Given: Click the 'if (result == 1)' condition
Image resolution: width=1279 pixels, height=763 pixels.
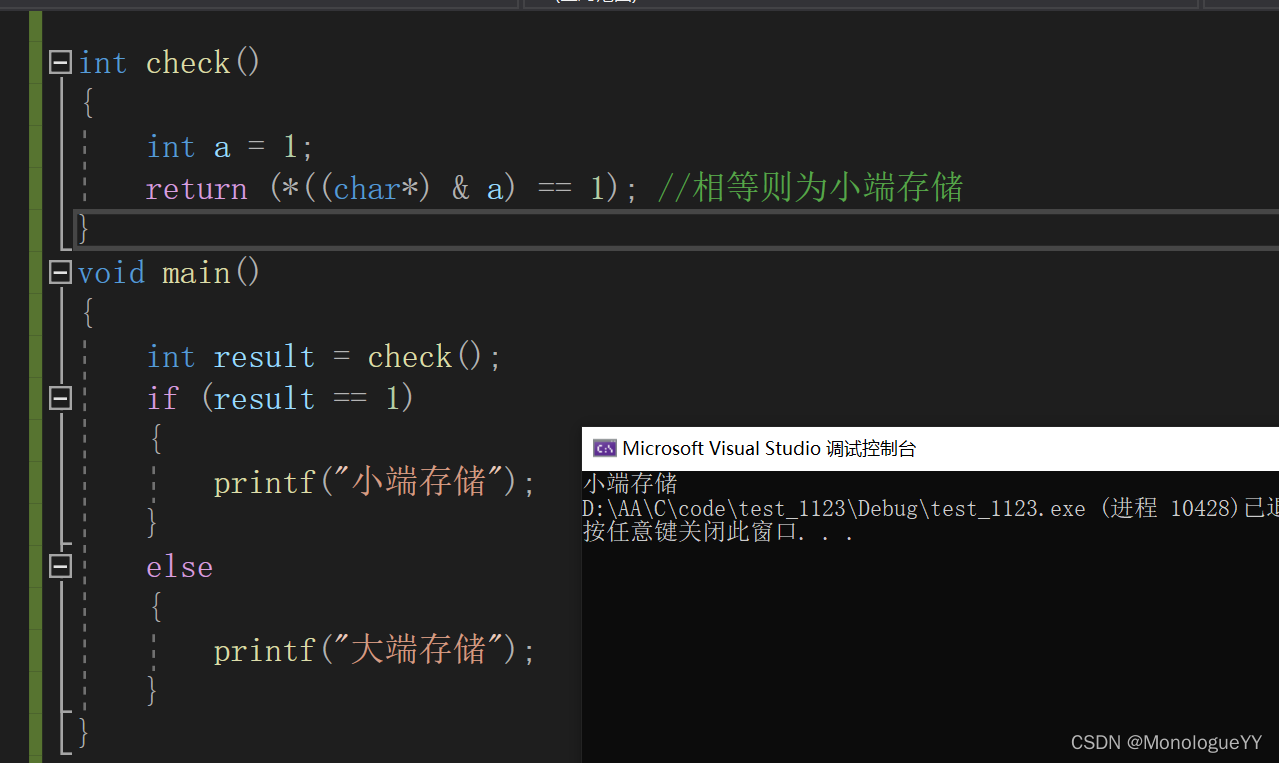Looking at the screenshot, I should pyautogui.click(x=280, y=399).
